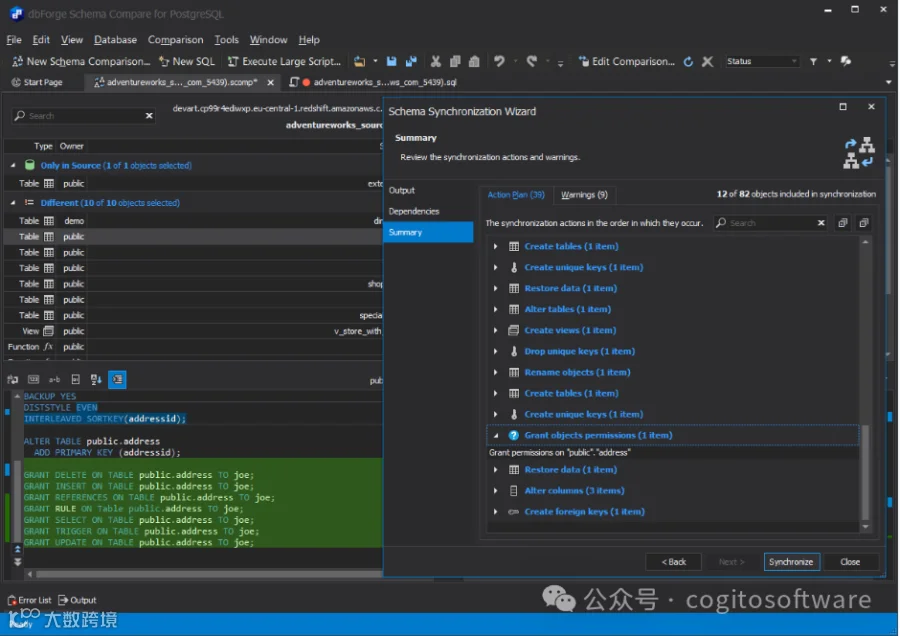
Task: Open the open-file folder icon in toolbar
Action: point(360,61)
